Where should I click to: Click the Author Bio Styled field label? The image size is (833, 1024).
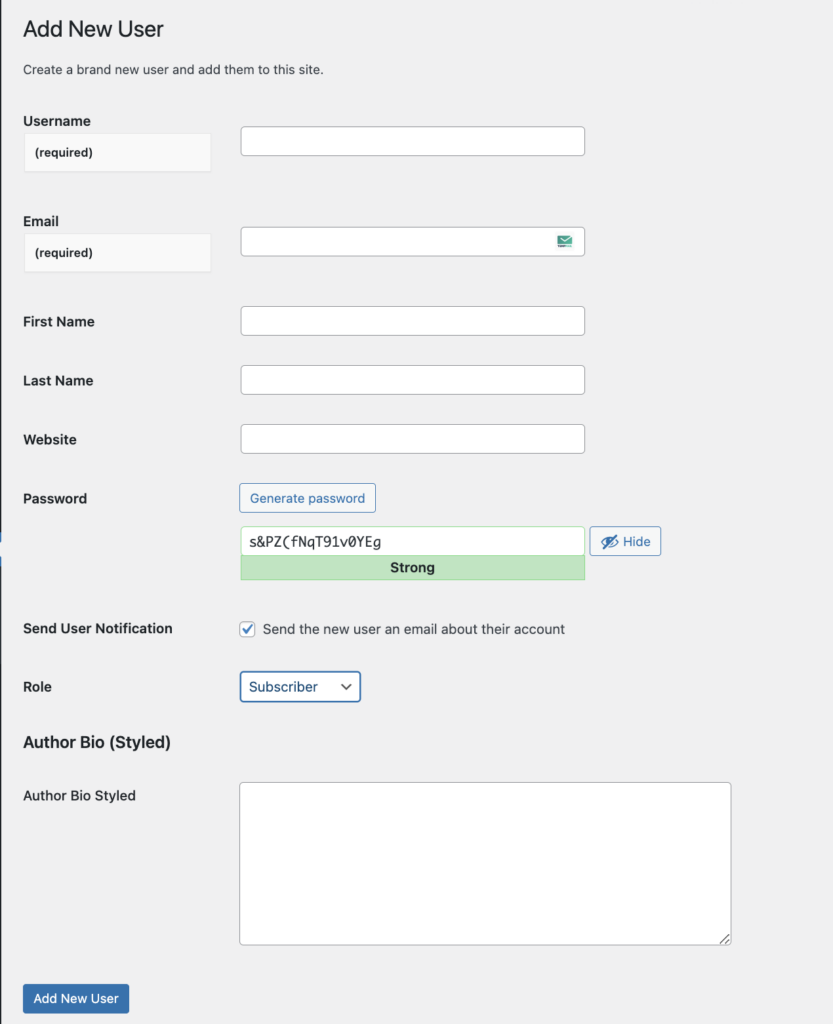click(80, 795)
